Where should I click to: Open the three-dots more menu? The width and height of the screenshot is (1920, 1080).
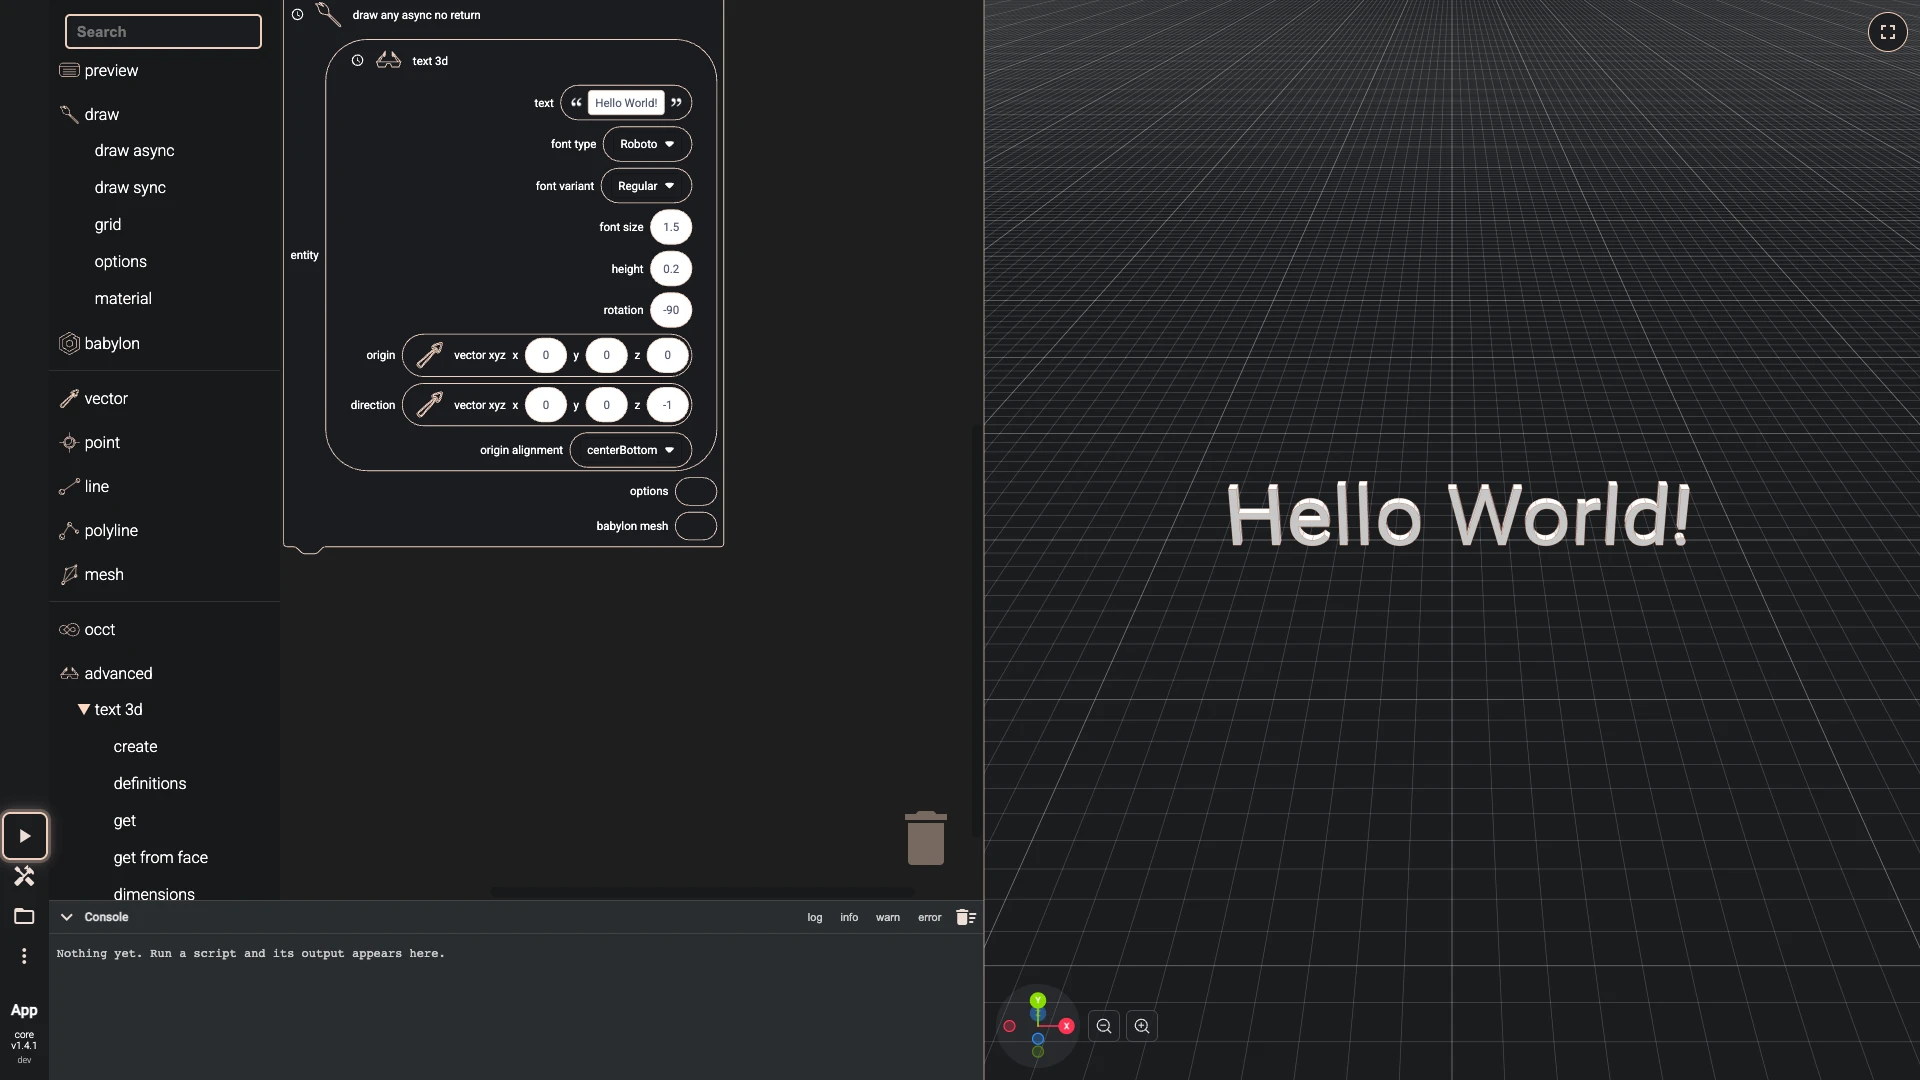pyautogui.click(x=24, y=956)
